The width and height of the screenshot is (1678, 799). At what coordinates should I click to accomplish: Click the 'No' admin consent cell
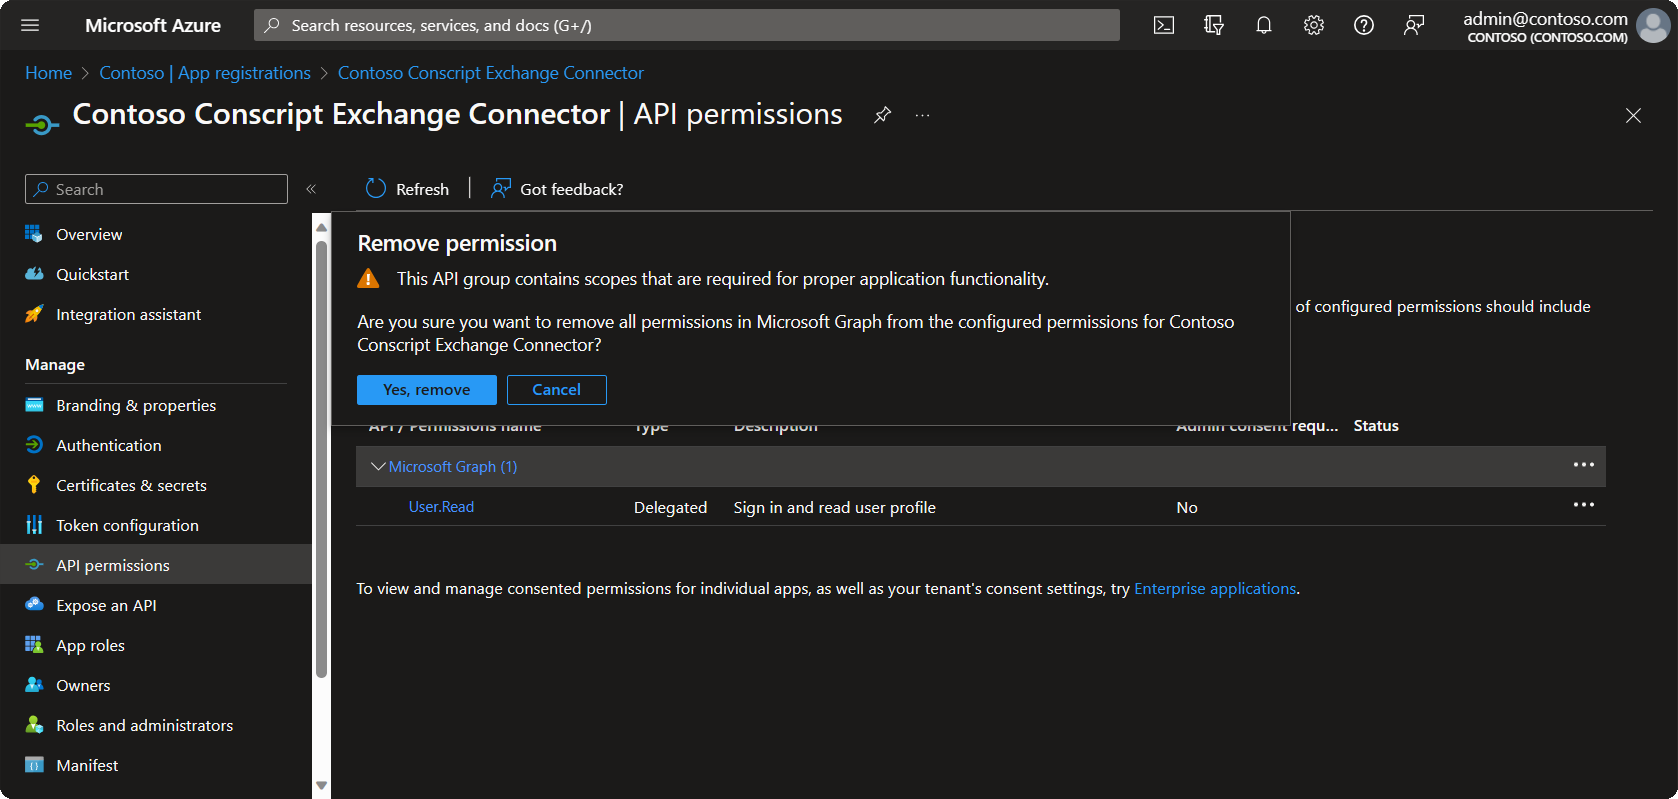[x=1187, y=508]
